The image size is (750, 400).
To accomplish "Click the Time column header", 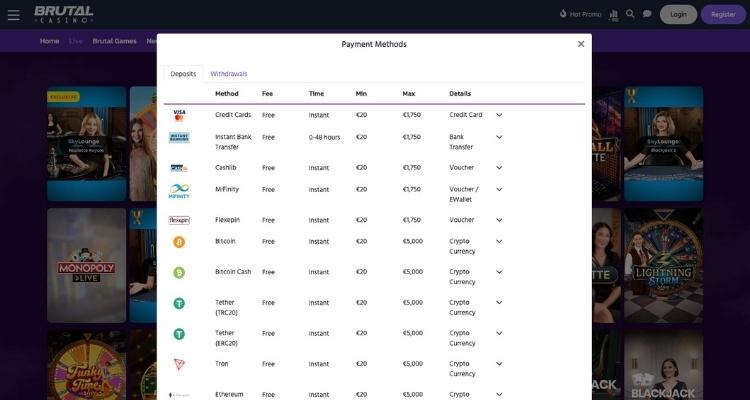I will pyautogui.click(x=316, y=94).
